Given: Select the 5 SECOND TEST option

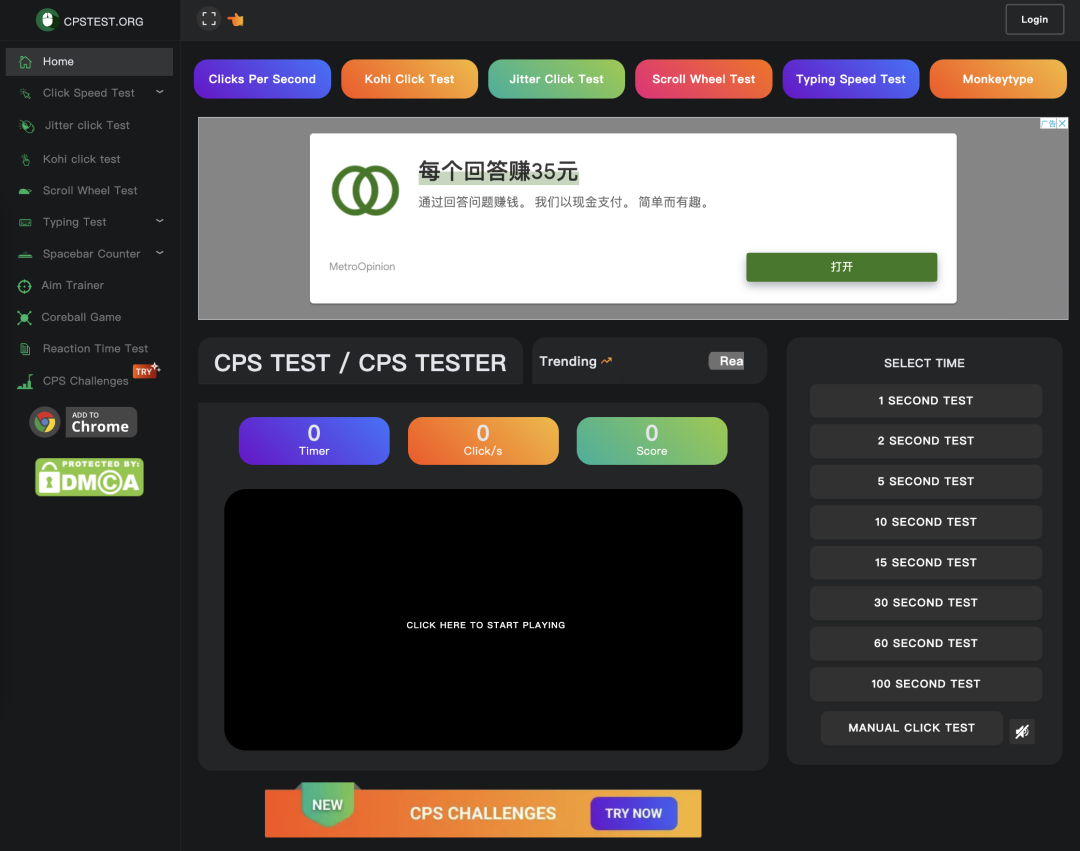Looking at the screenshot, I should pos(926,482).
